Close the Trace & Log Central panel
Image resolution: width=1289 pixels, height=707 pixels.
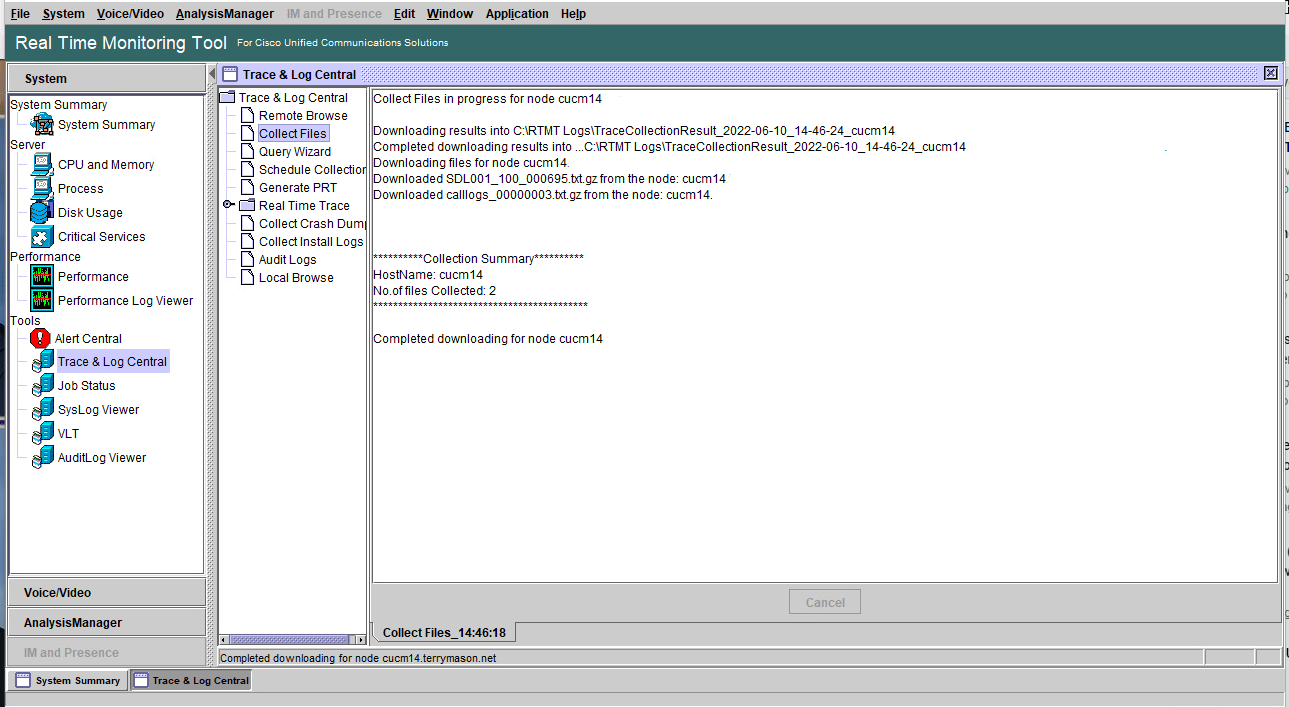(1270, 73)
